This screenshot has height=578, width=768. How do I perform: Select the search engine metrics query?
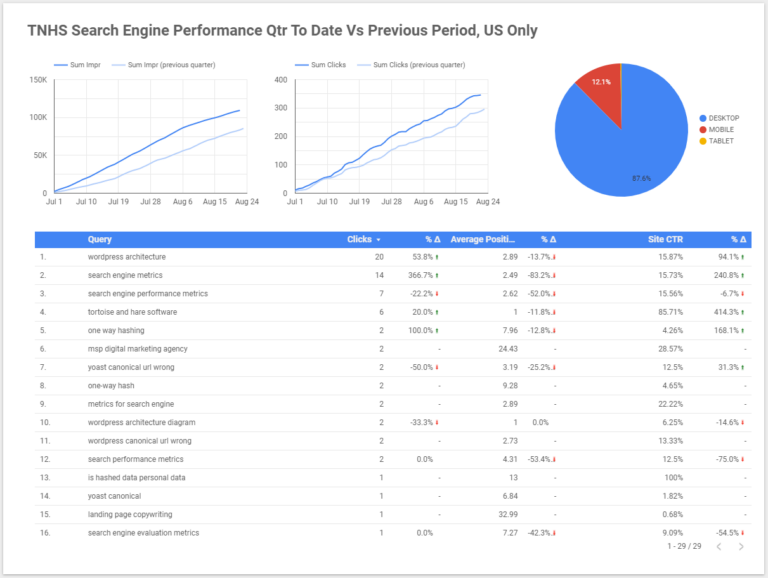point(125,275)
